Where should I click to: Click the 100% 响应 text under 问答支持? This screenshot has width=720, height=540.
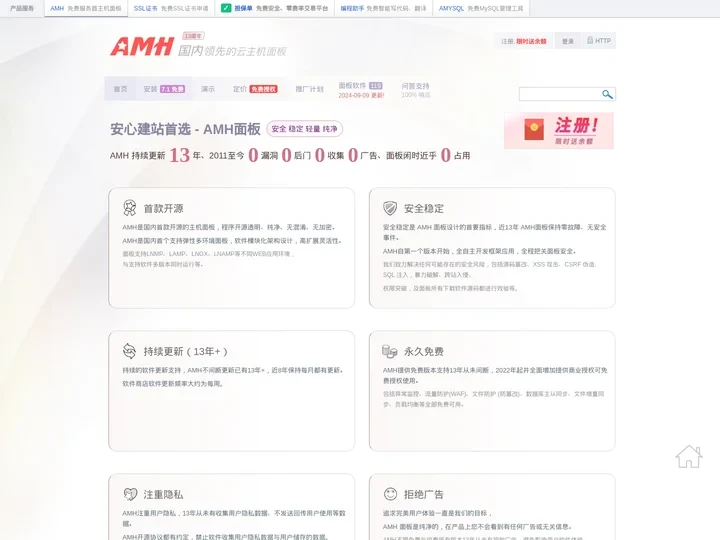pyautogui.click(x=416, y=95)
